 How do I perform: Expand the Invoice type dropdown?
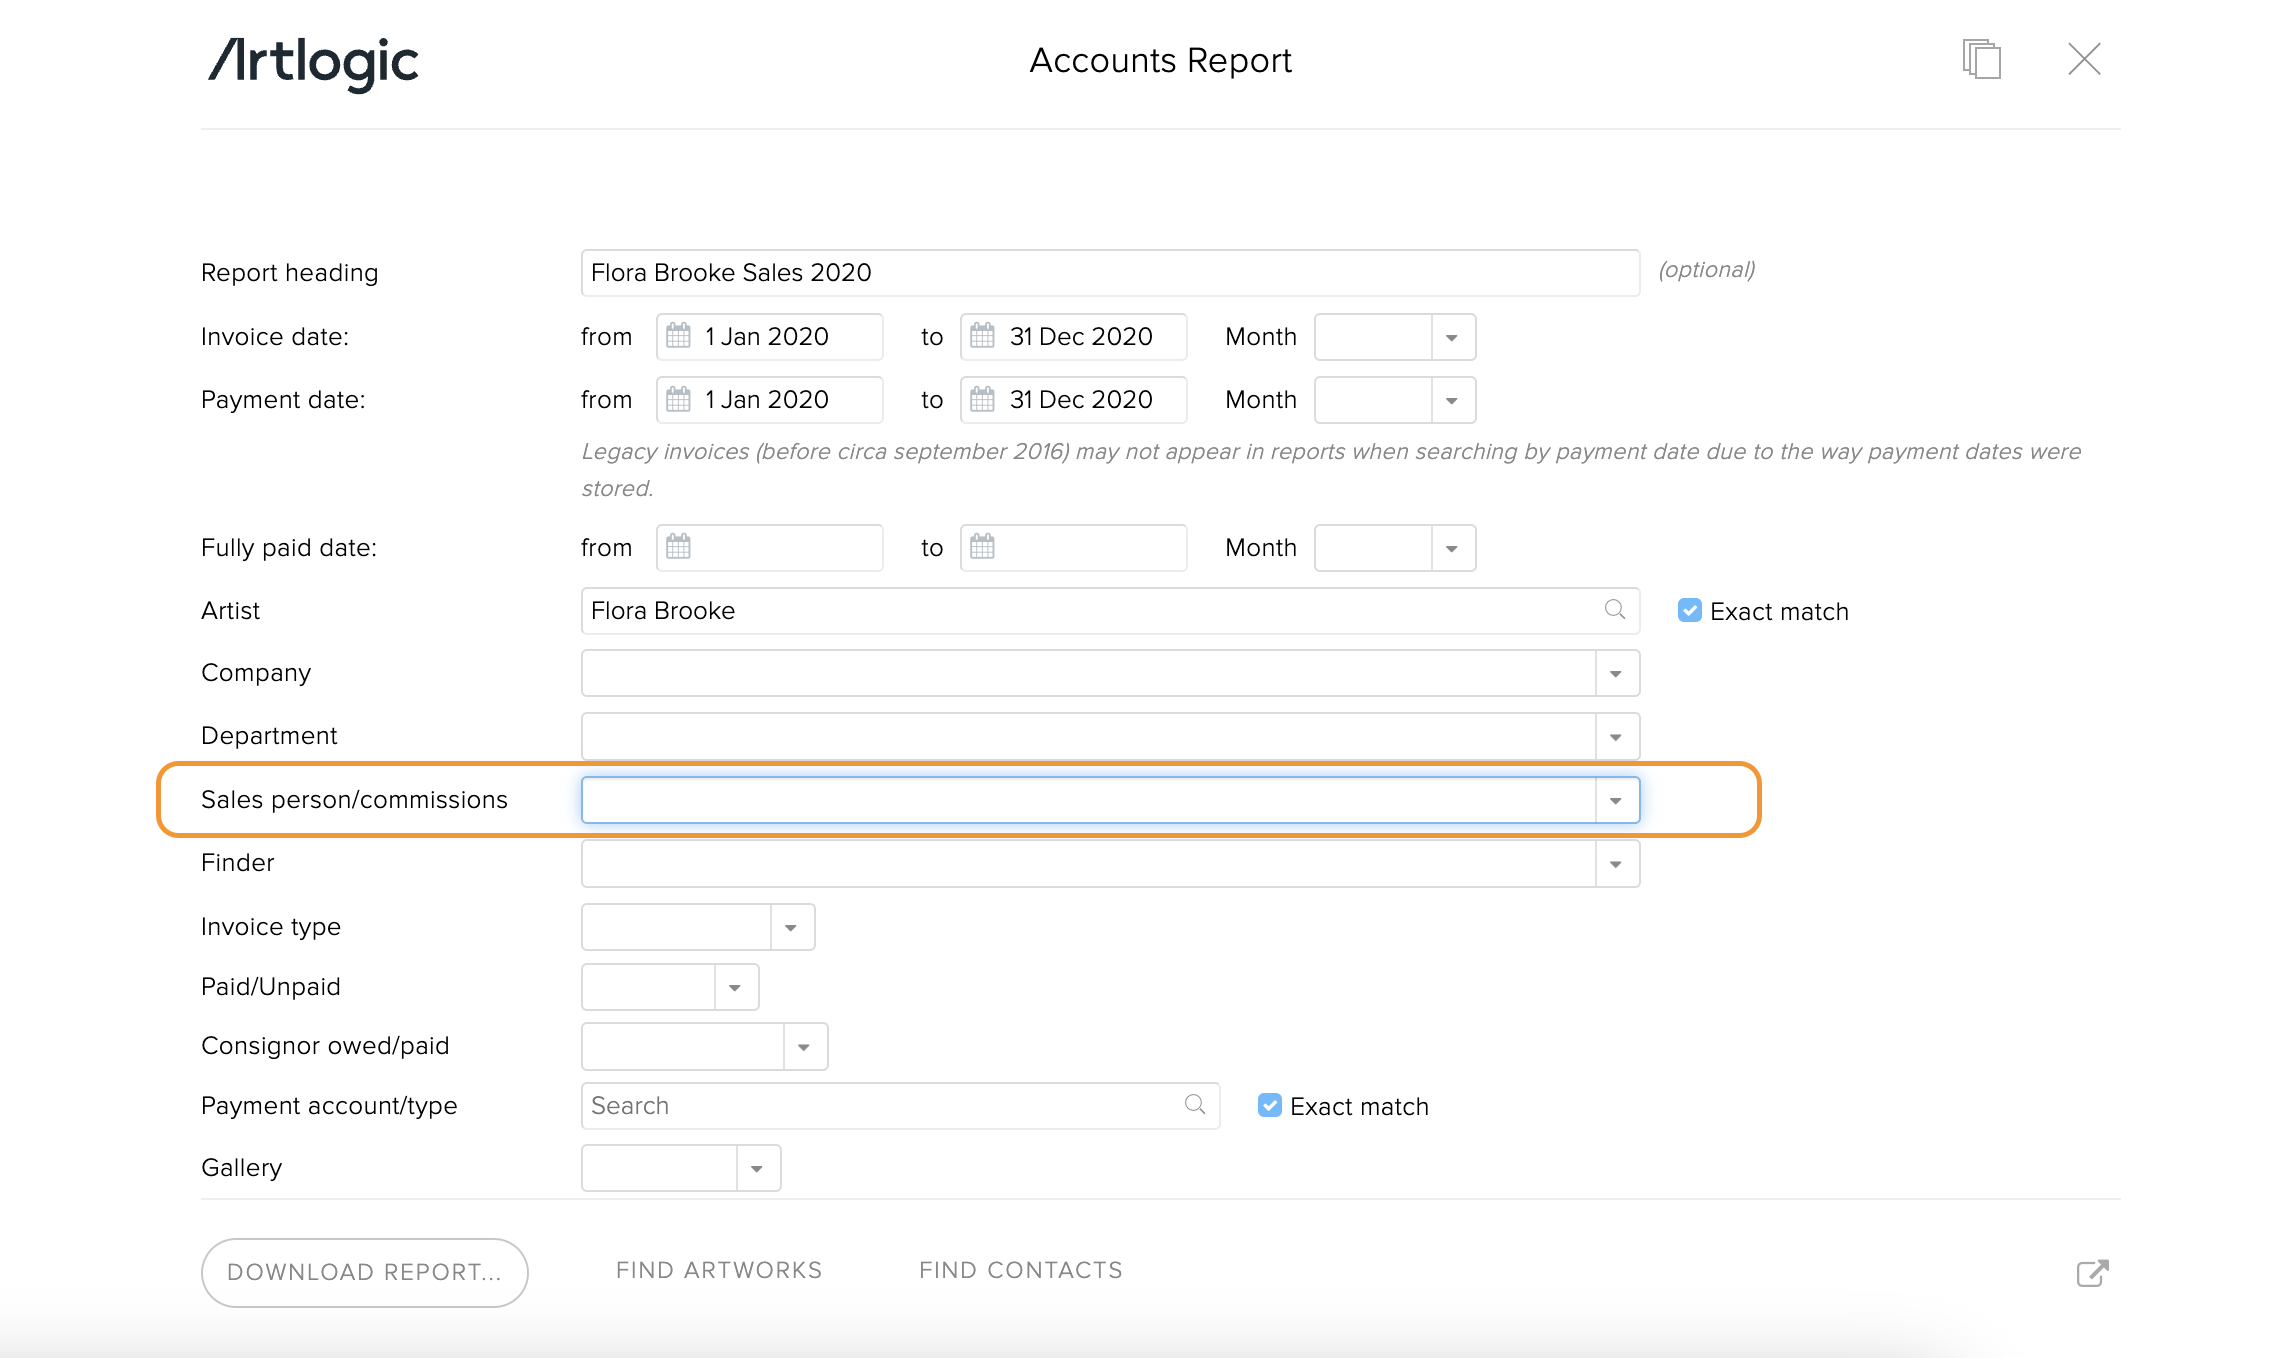click(x=791, y=927)
